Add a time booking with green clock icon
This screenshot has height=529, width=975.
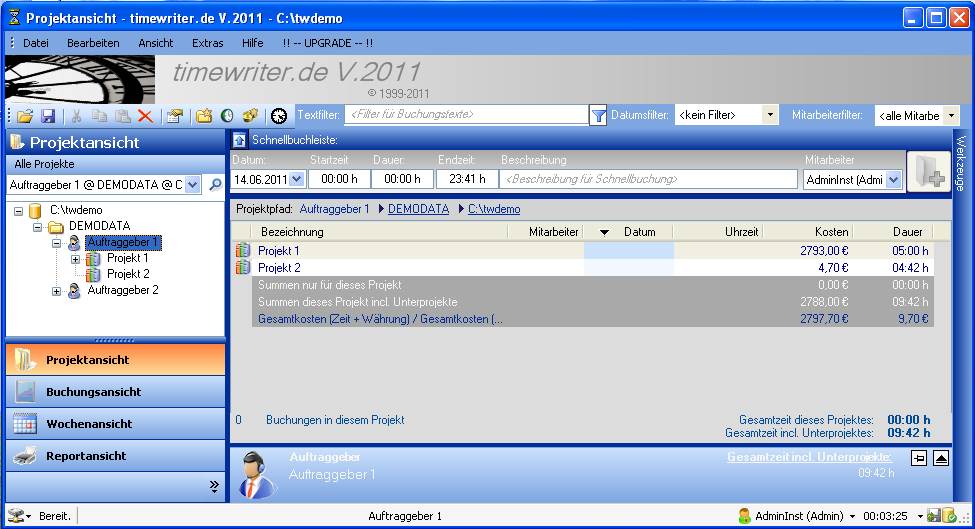(x=227, y=116)
